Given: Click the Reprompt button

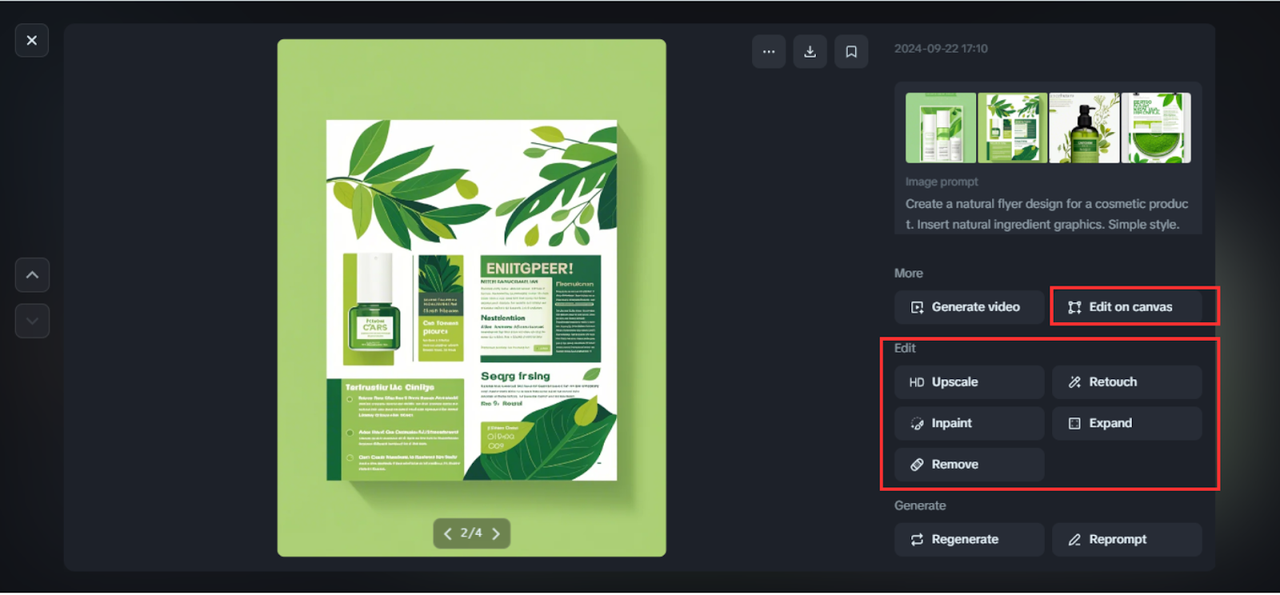Looking at the screenshot, I should 1127,539.
